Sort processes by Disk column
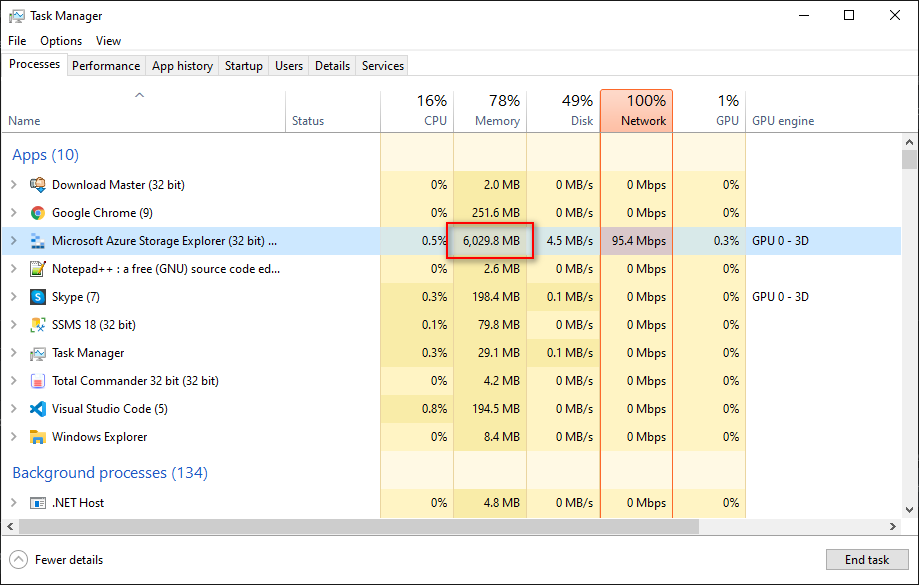The height and width of the screenshot is (585, 919). (563, 111)
